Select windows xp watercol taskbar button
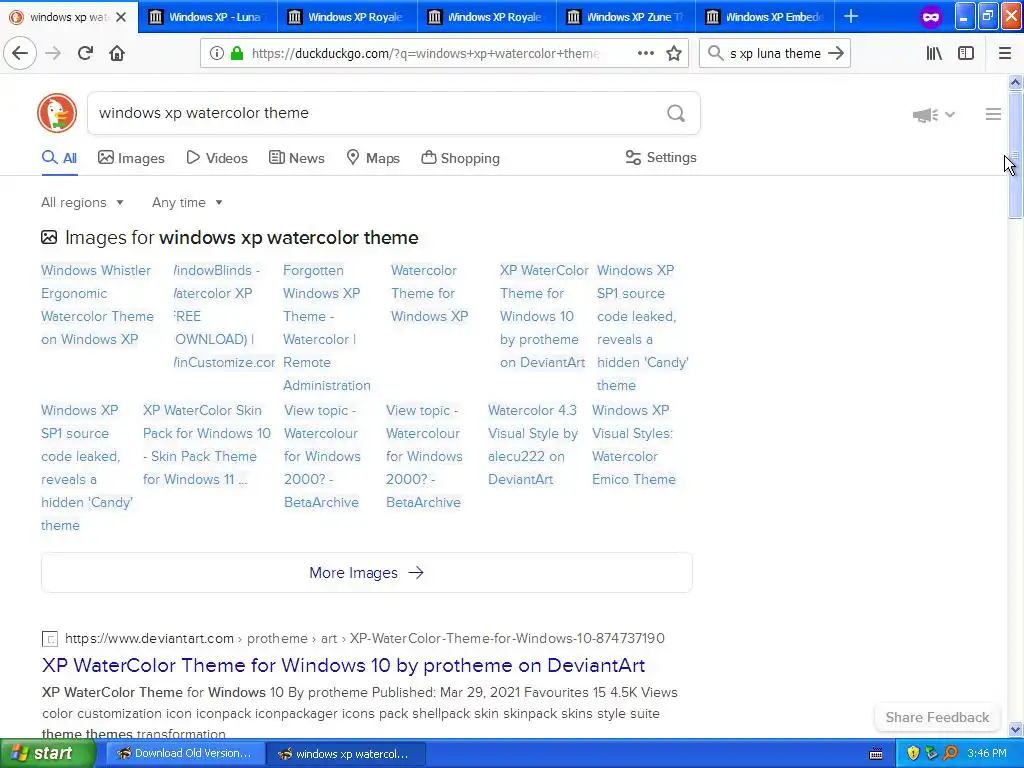 [x=345, y=754]
